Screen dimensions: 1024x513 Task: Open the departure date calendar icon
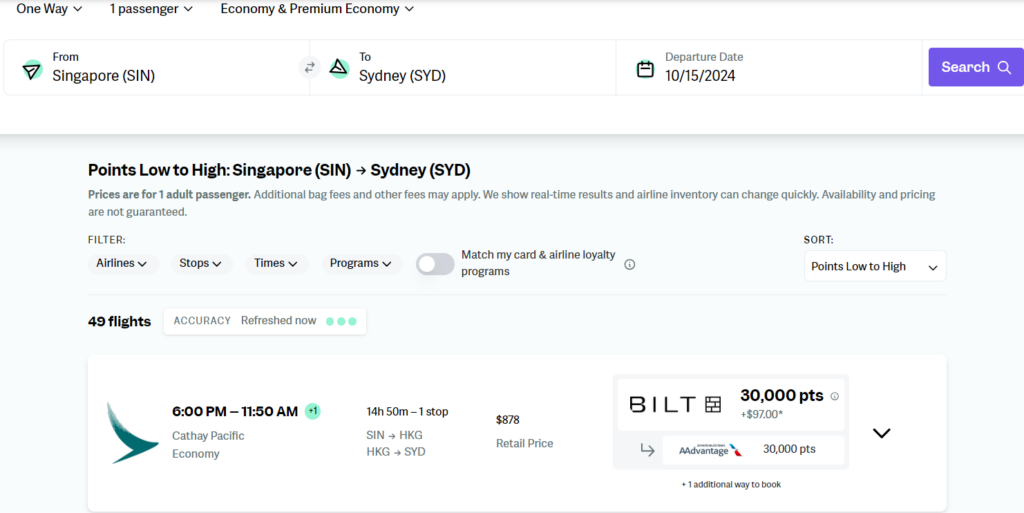645,69
